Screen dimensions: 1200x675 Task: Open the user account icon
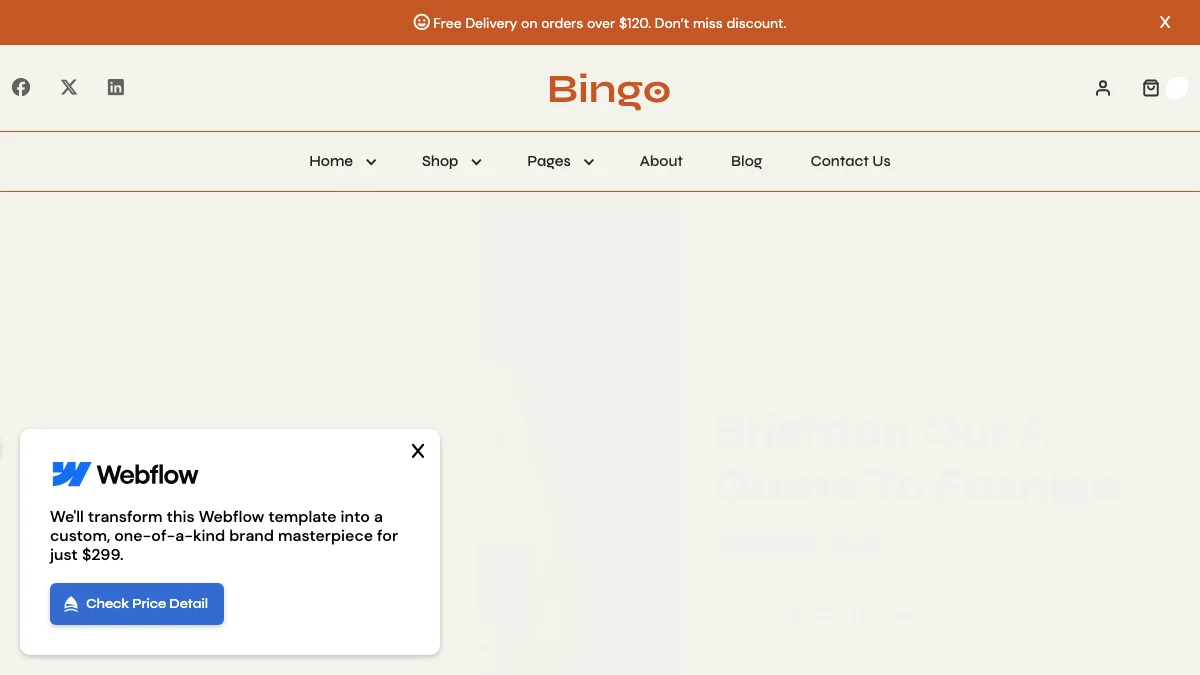(1103, 88)
